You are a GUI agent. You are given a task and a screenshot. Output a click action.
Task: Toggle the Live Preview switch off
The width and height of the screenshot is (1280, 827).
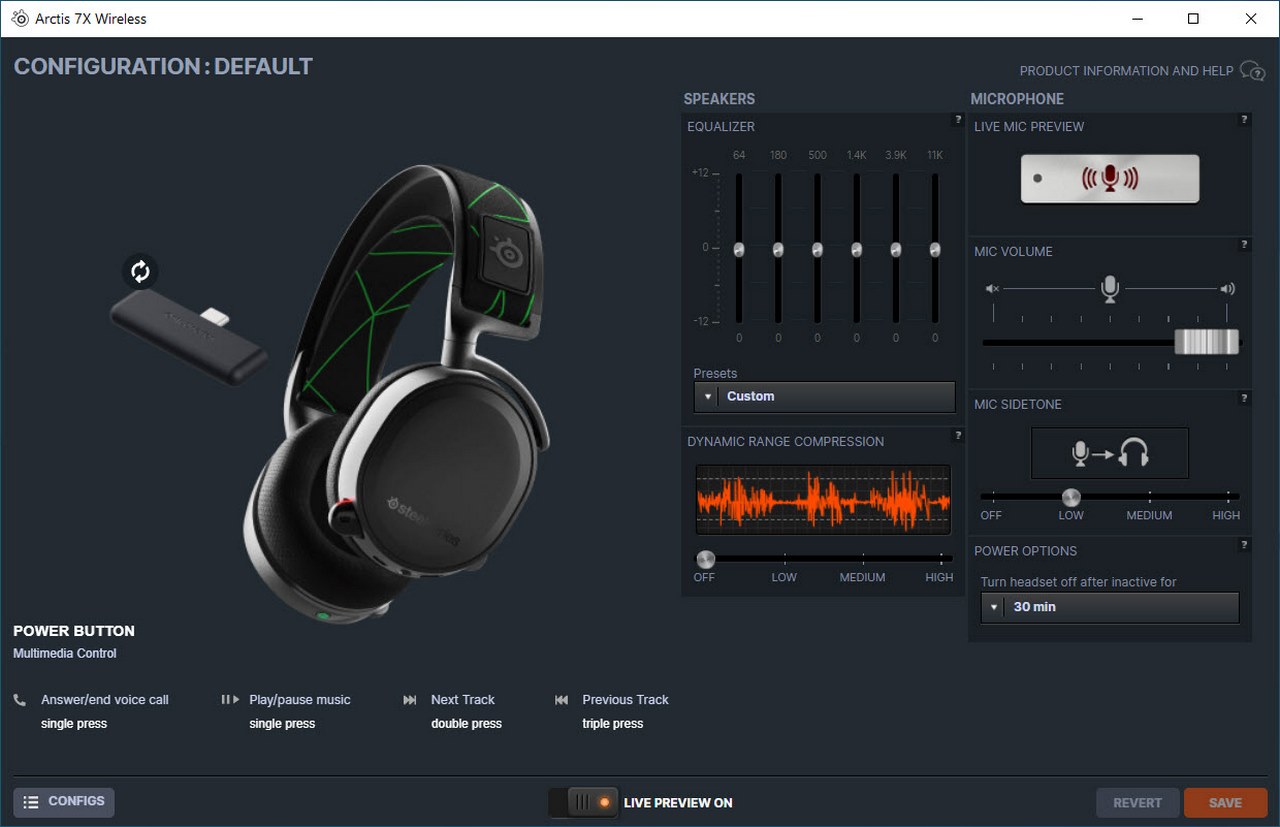(583, 802)
